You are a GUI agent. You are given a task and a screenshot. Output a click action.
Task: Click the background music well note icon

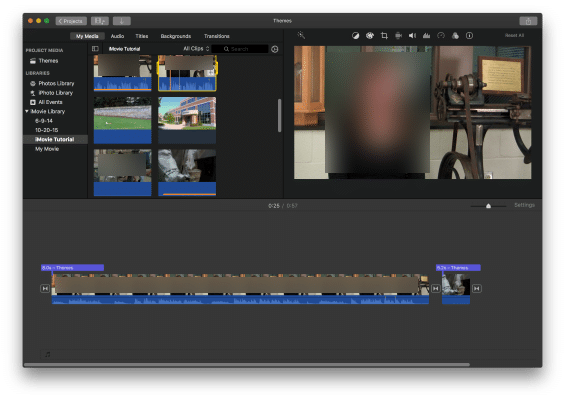click(48, 354)
